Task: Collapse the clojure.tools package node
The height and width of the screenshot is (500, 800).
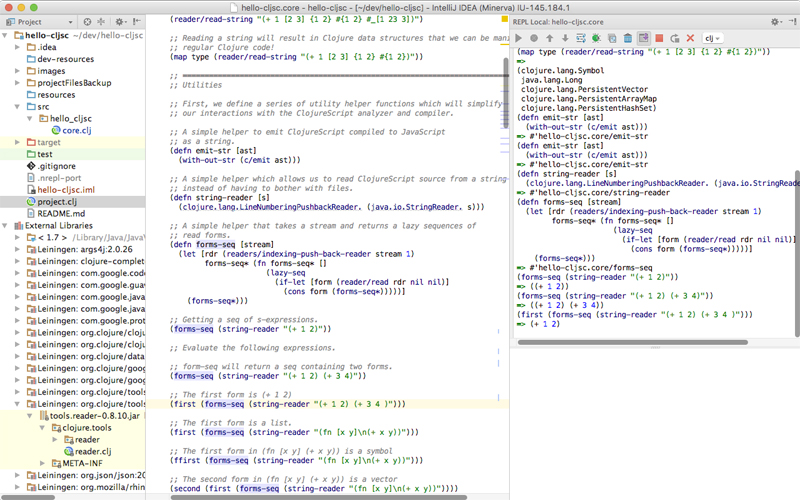Action: [42, 428]
